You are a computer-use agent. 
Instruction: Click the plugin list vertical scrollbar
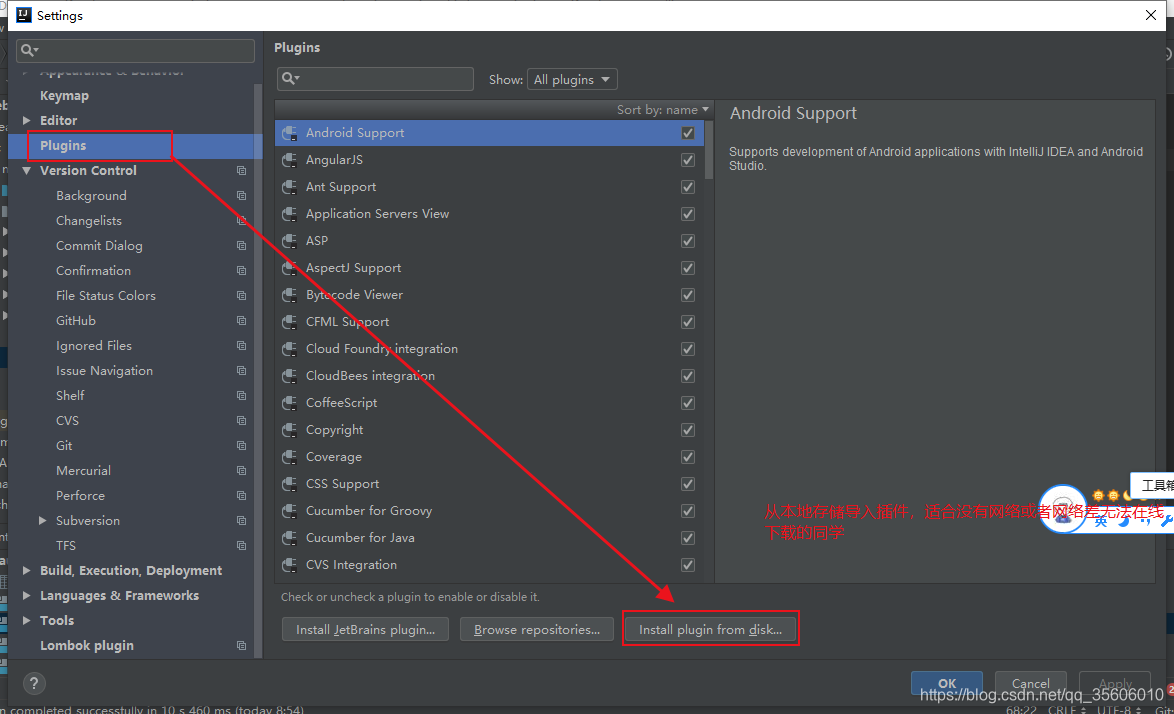coord(709,150)
